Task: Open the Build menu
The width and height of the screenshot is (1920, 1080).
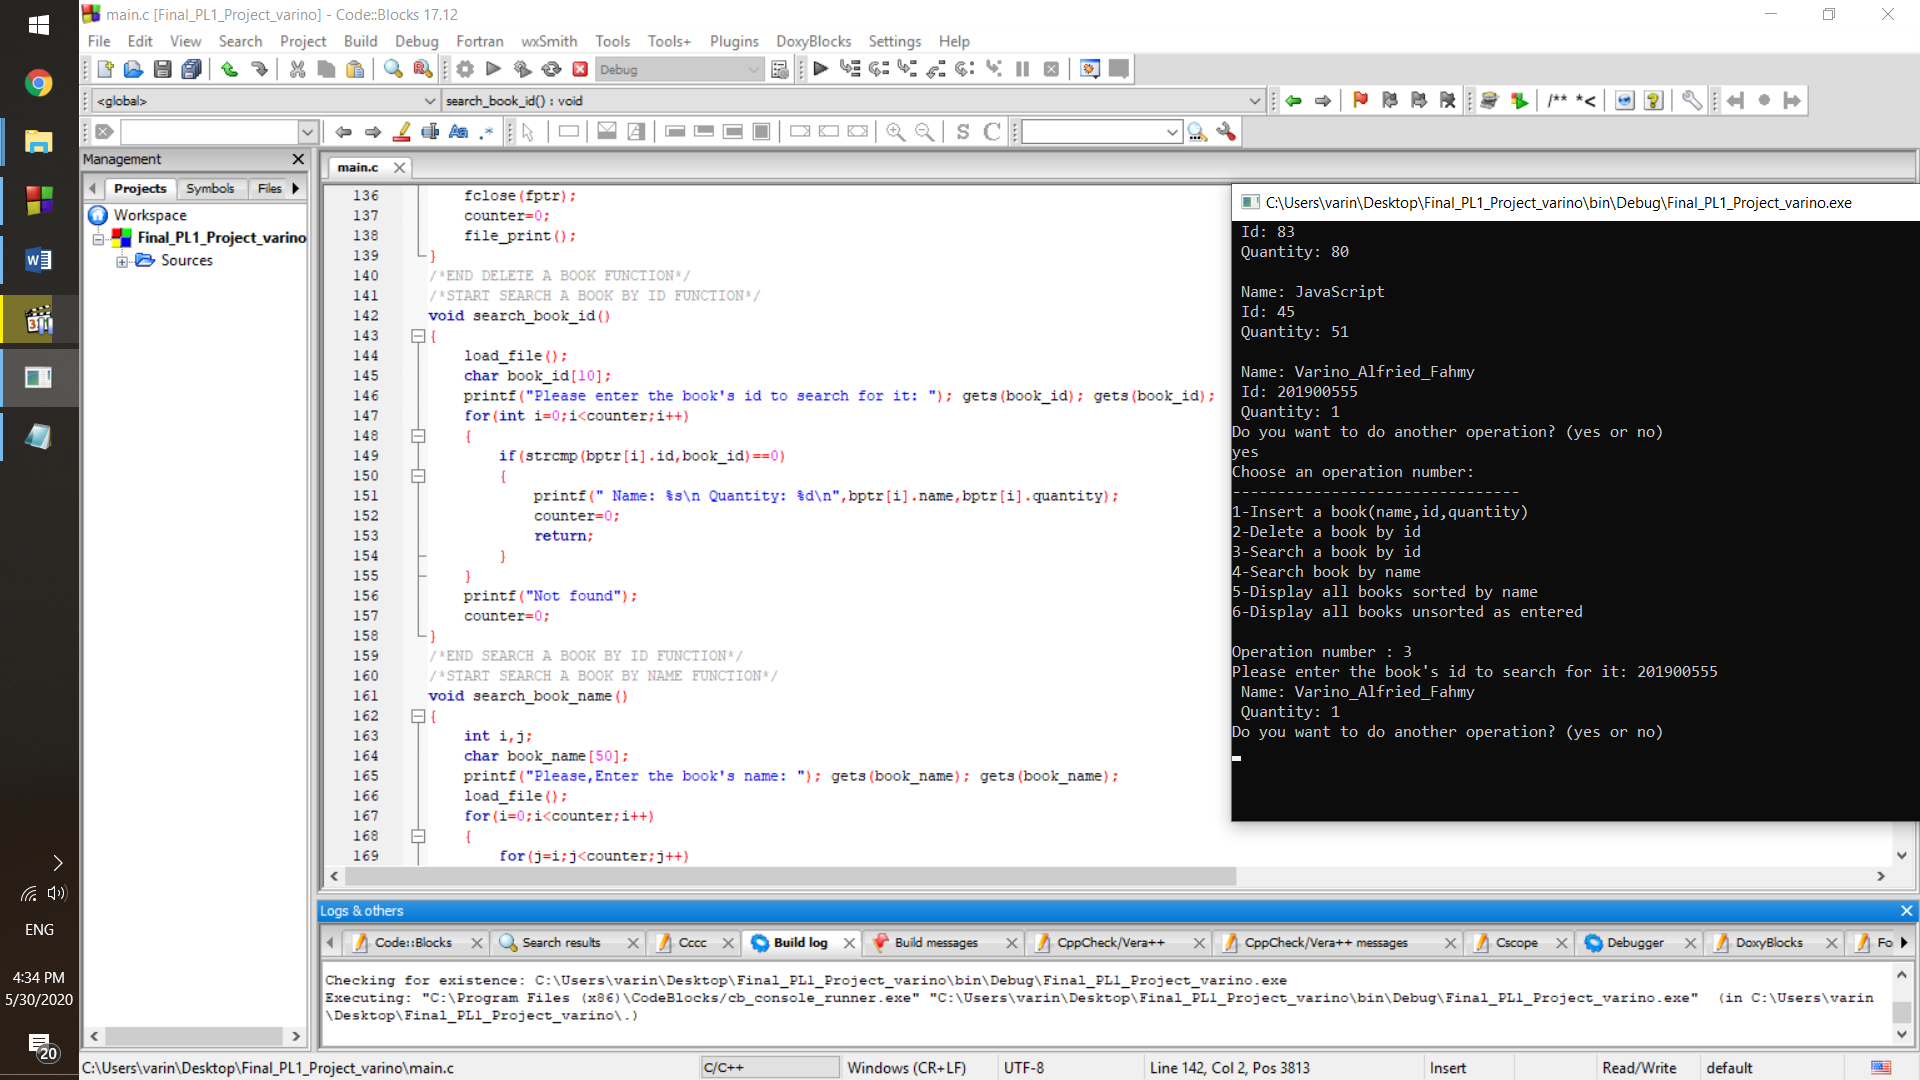Action: tap(360, 41)
